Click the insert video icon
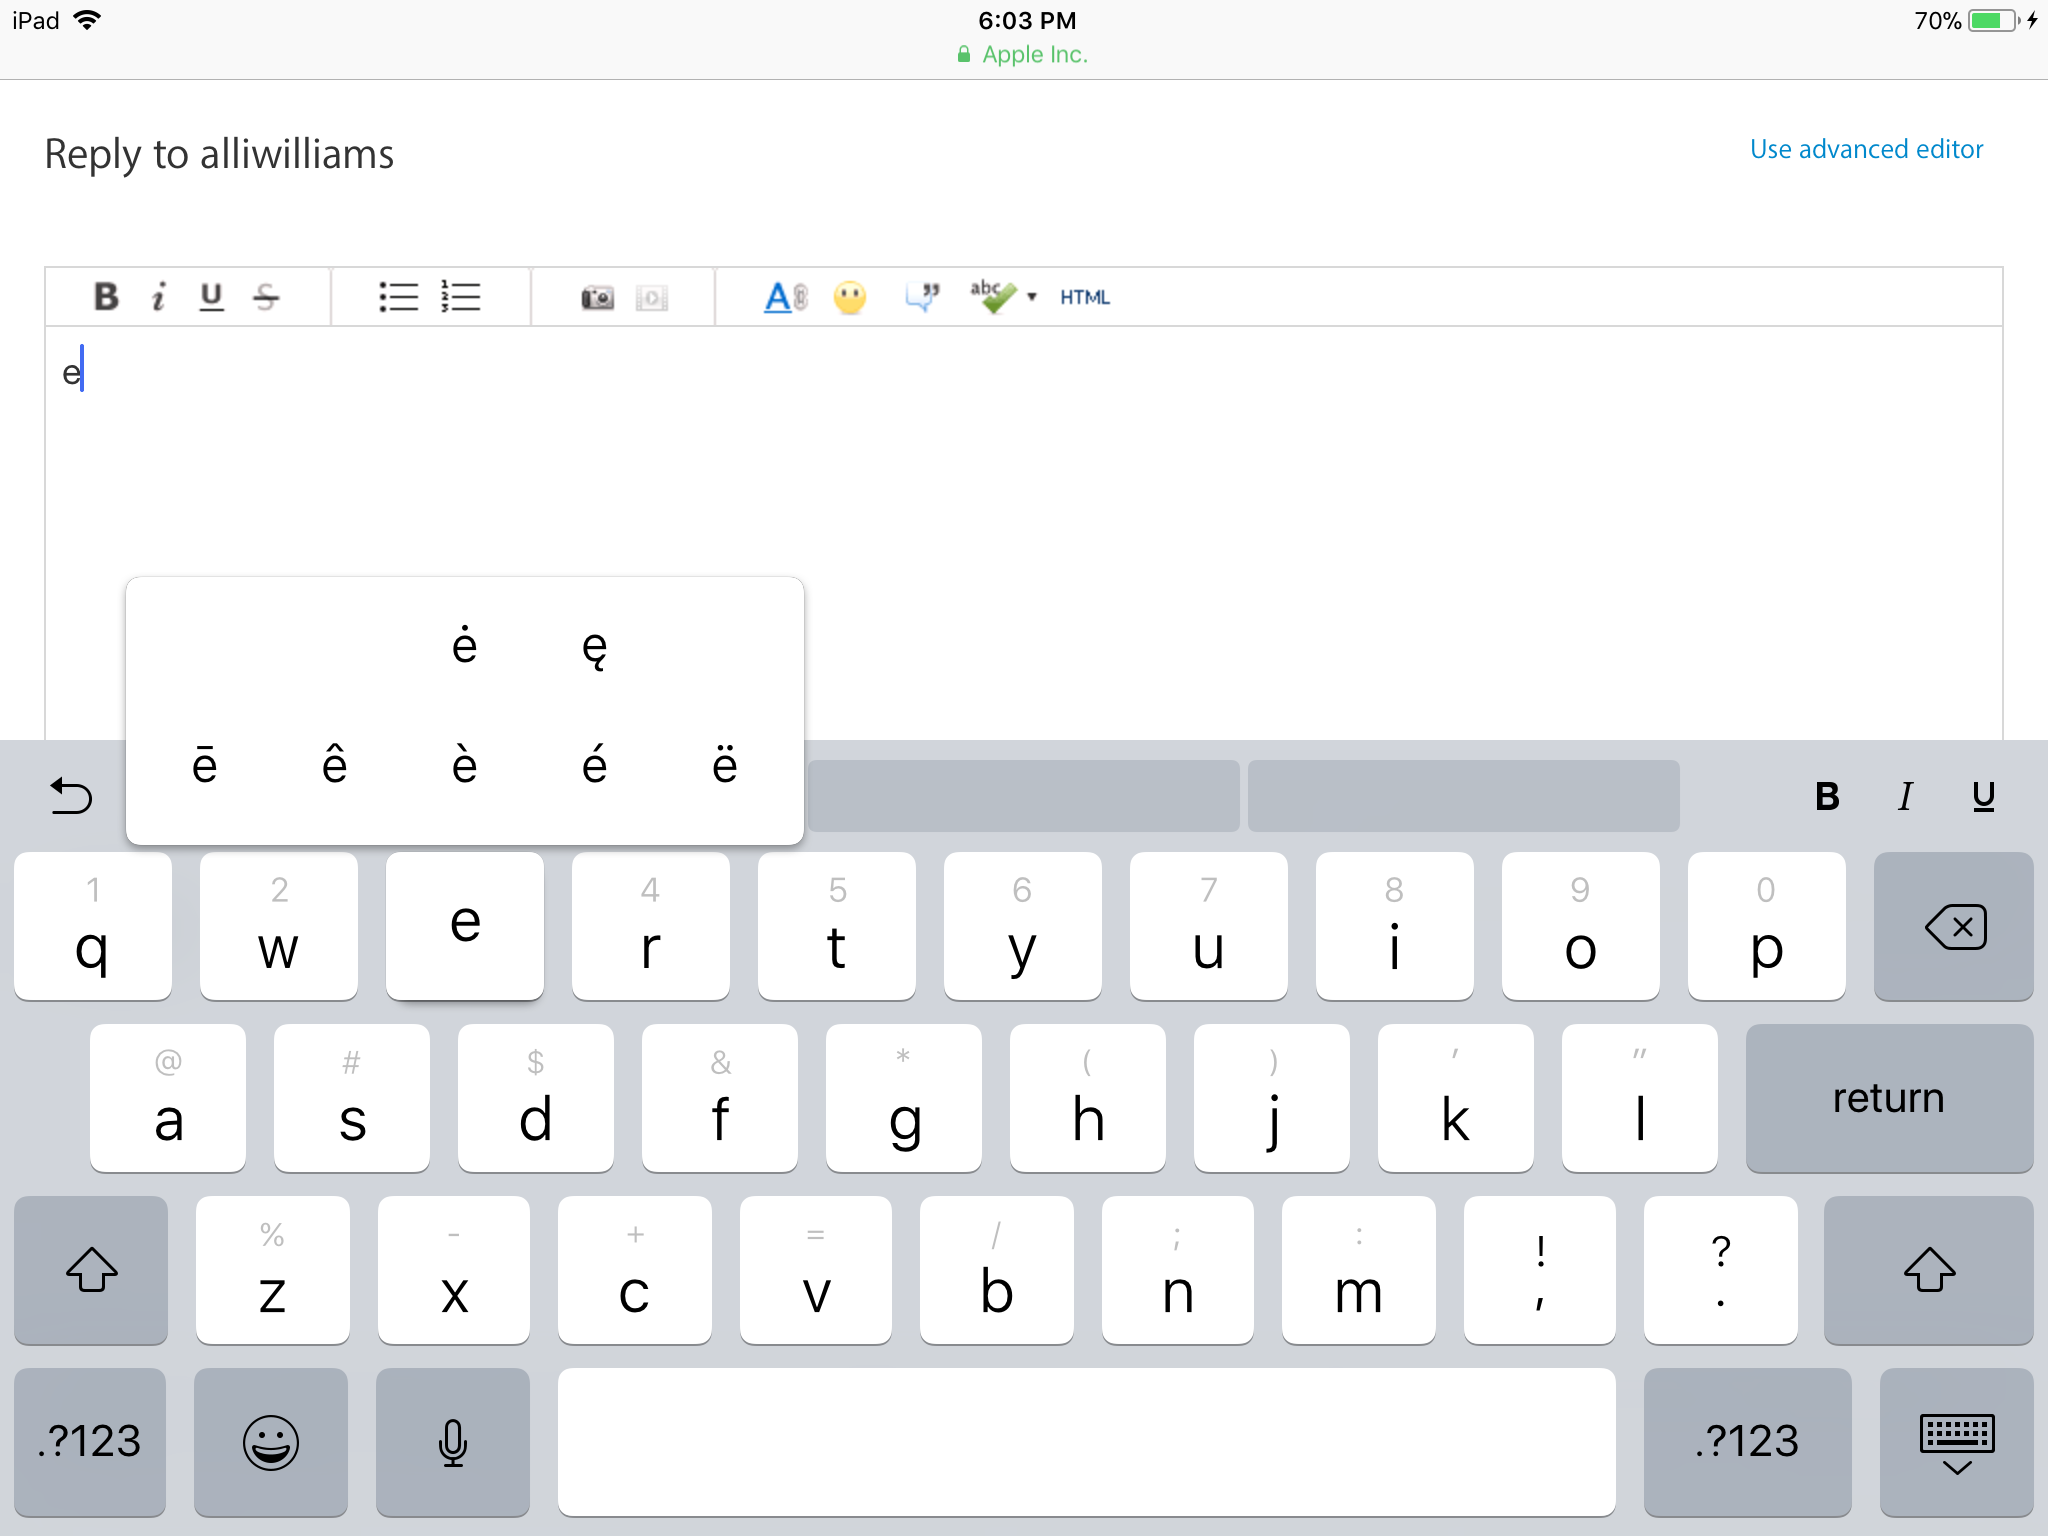 [x=651, y=298]
